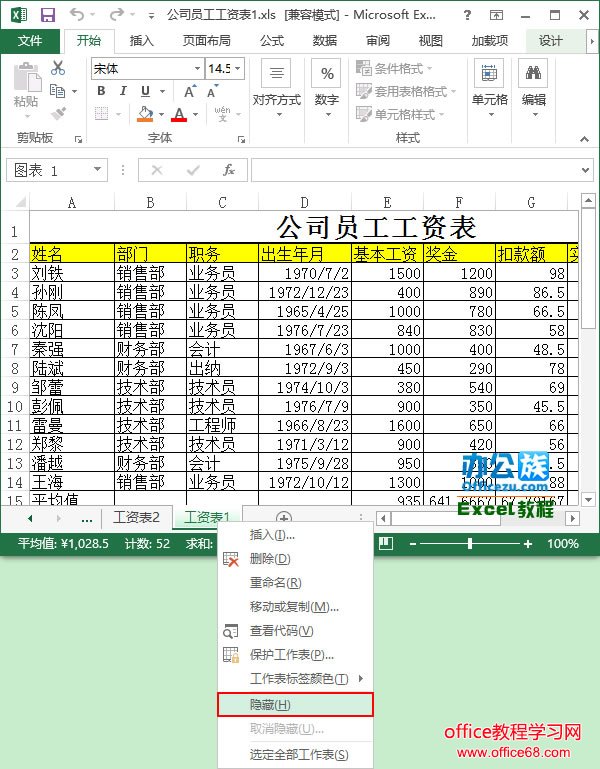This screenshot has width=600, height=769.
Task: Click the Format Painter brush icon
Action: (x=58, y=114)
